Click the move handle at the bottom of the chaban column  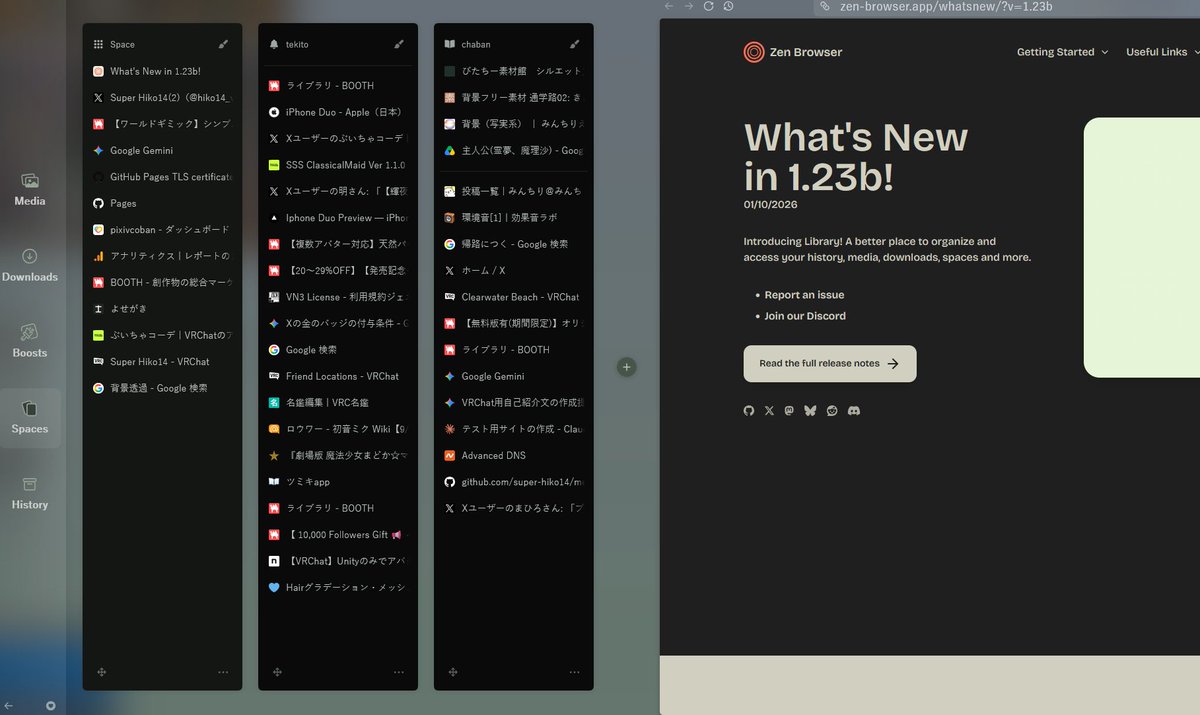pyautogui.click(x=453, y=672)
